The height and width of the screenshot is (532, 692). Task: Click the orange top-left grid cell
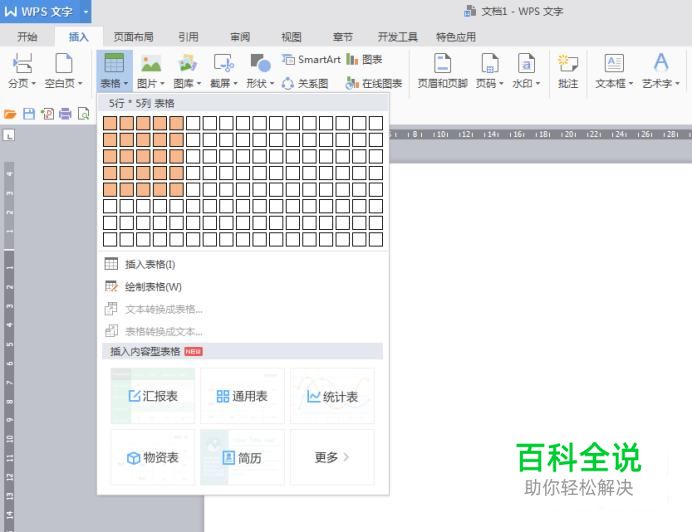pos(110,123)
